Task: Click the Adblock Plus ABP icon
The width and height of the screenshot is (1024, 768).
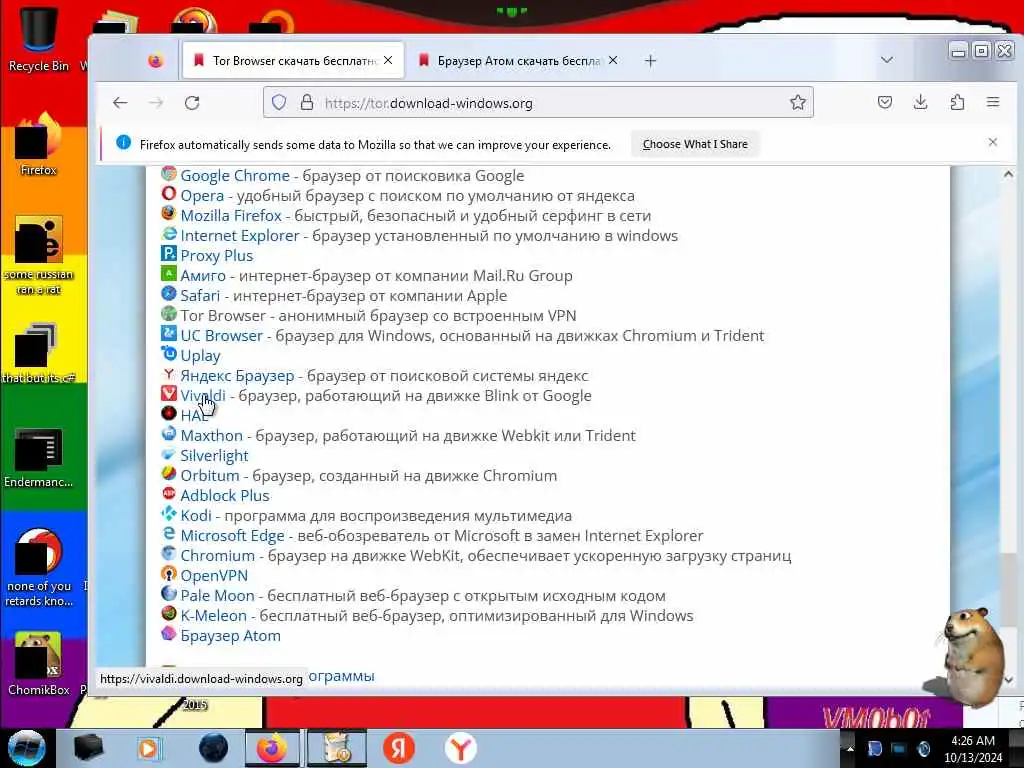Action: click(x=168, y=494)
